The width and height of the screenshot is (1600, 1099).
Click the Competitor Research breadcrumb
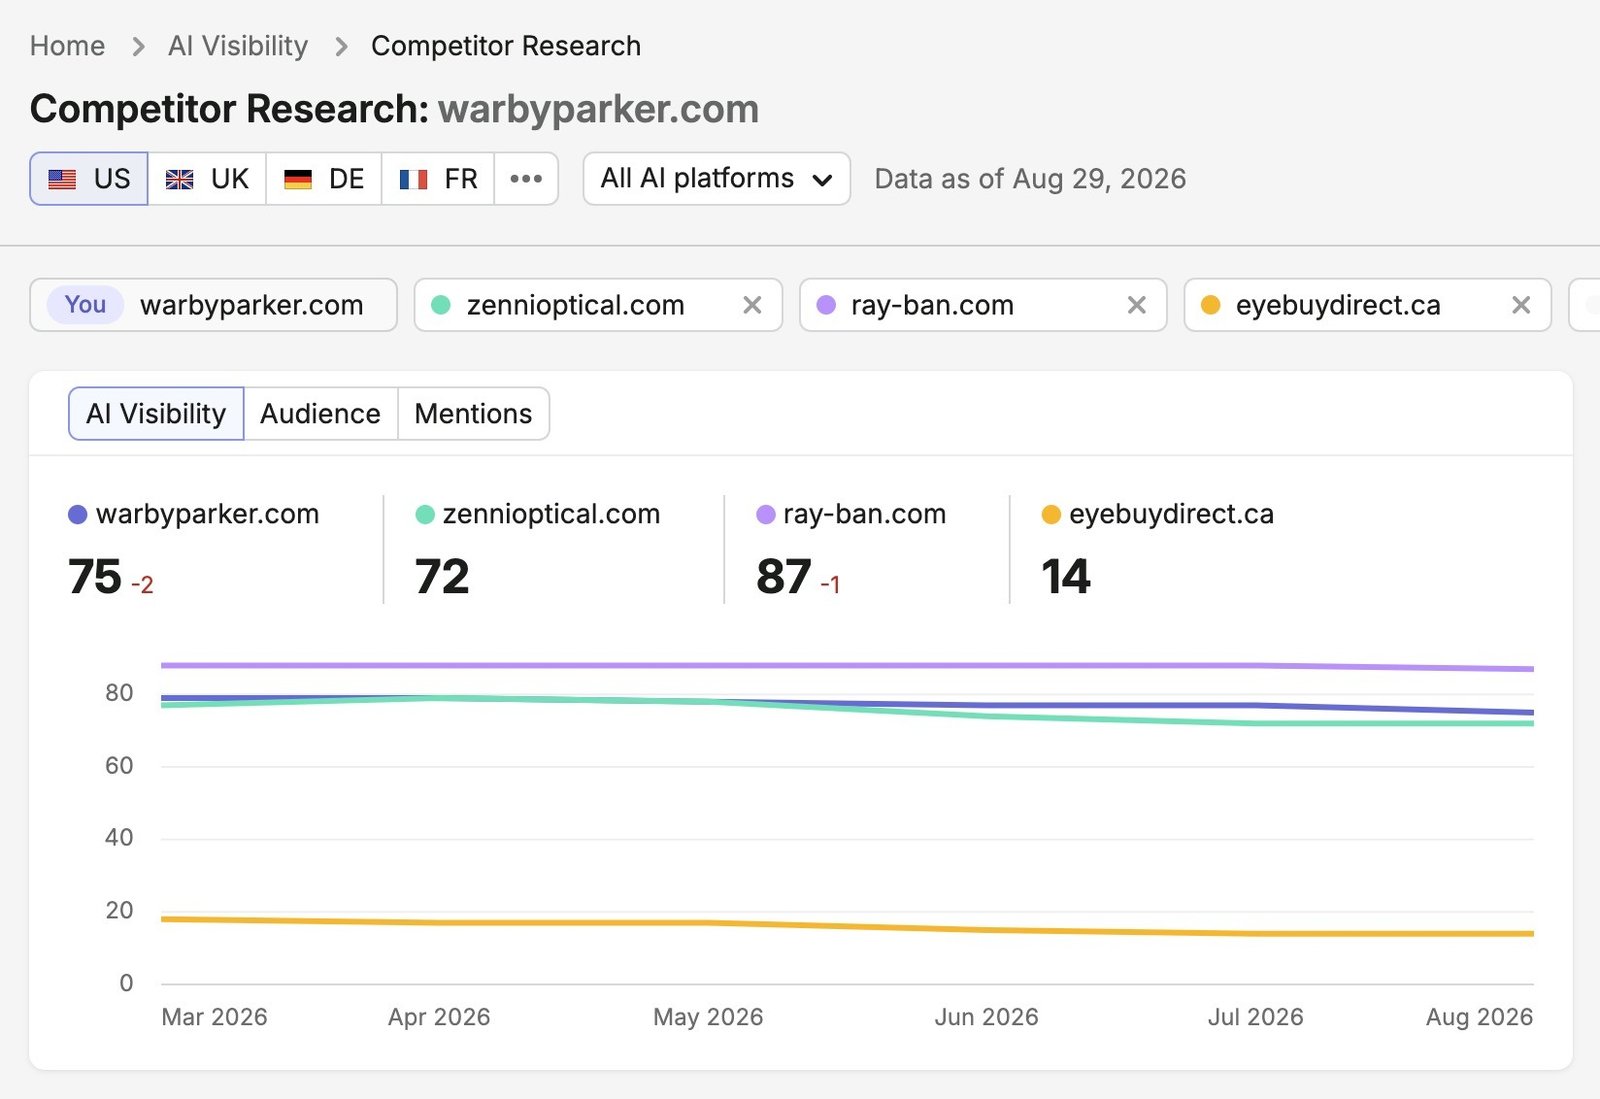pyautogui.click(x=506, y=46)
